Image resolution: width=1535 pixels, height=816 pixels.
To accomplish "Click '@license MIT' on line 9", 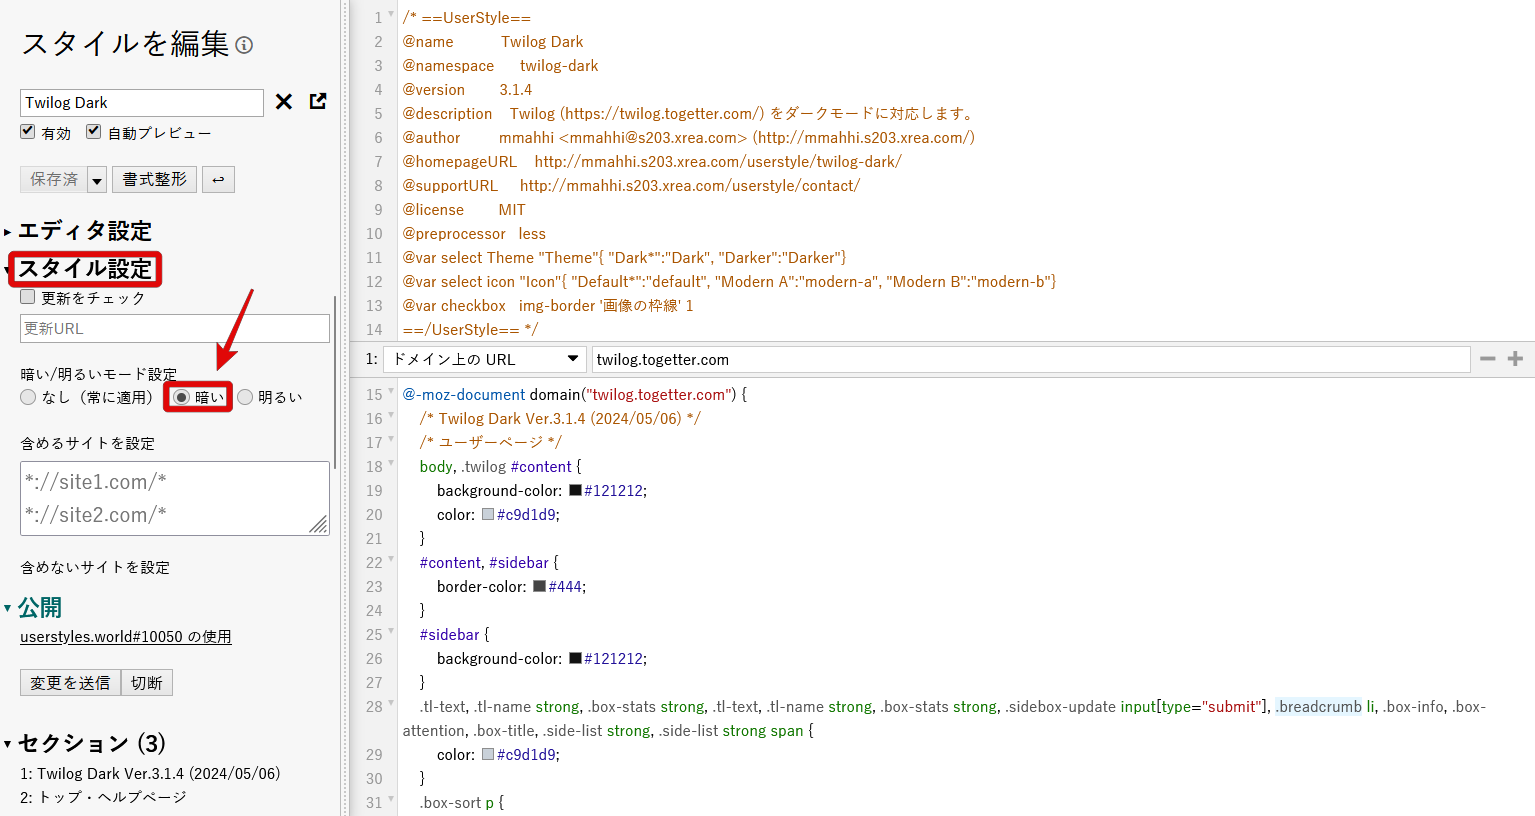I will click(x=464, y=210).
